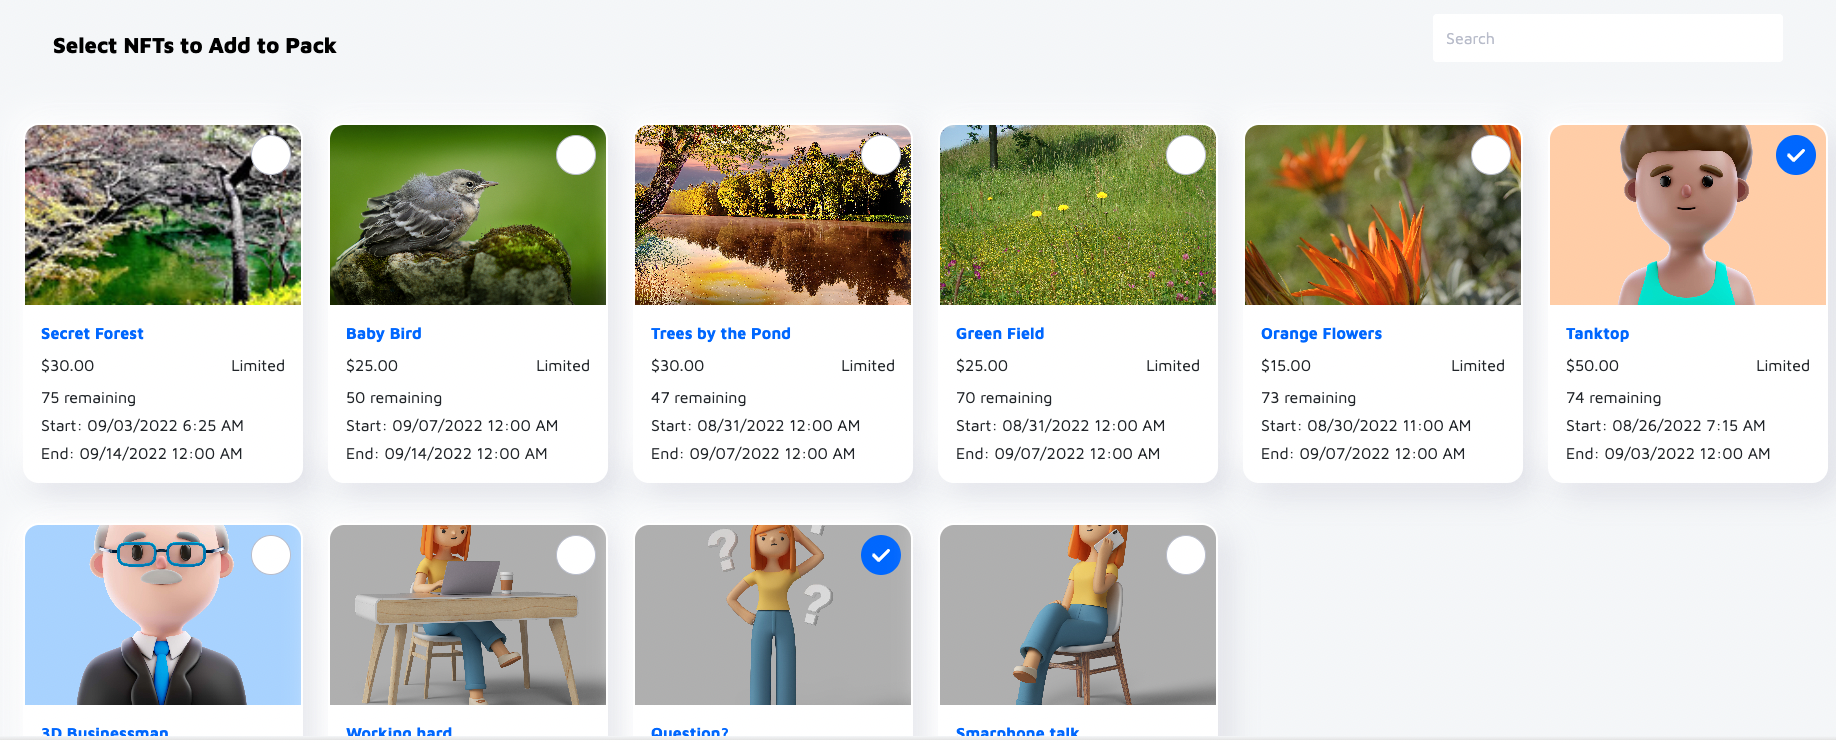Click "47 remaining" on Trees by the Pond
The image size is (1836, 743).
pos(698,398)
